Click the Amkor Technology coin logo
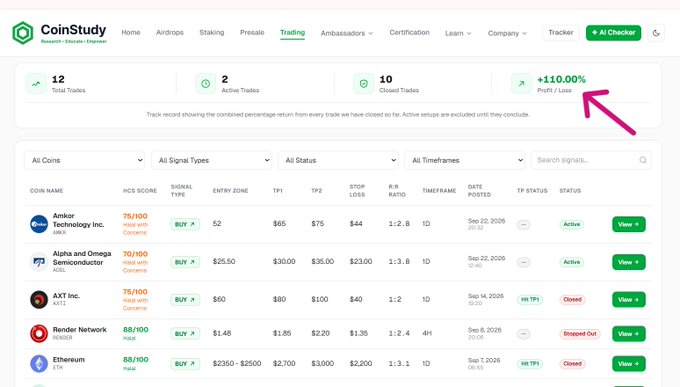The image size is (680, 387). 39,224
